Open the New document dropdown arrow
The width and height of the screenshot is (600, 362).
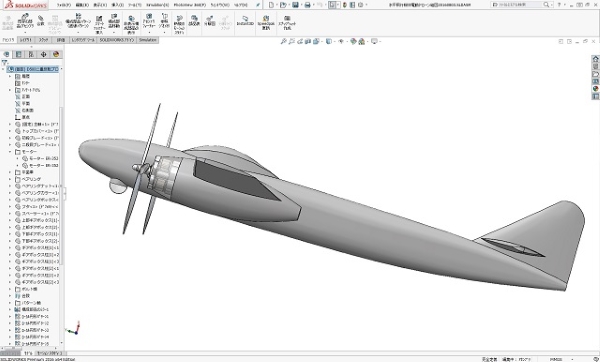point(276,5)
